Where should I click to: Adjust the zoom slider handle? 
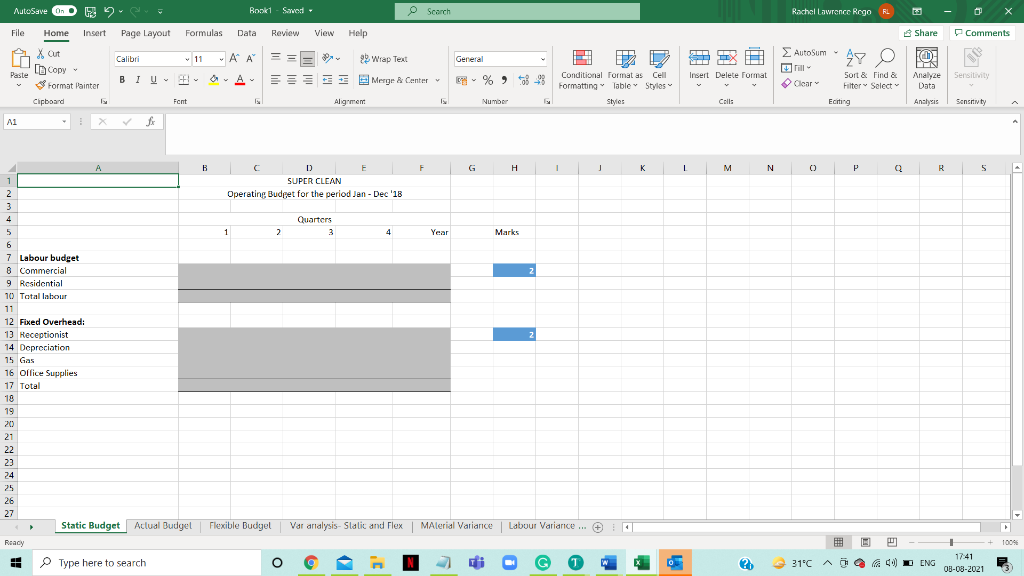[951, 542]
